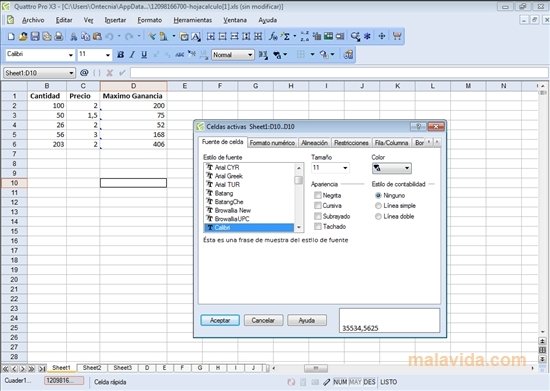Viewport: 550px width, 391px height.
Task: Enable the Negrita checkbox
Action: tap(318, 195)
